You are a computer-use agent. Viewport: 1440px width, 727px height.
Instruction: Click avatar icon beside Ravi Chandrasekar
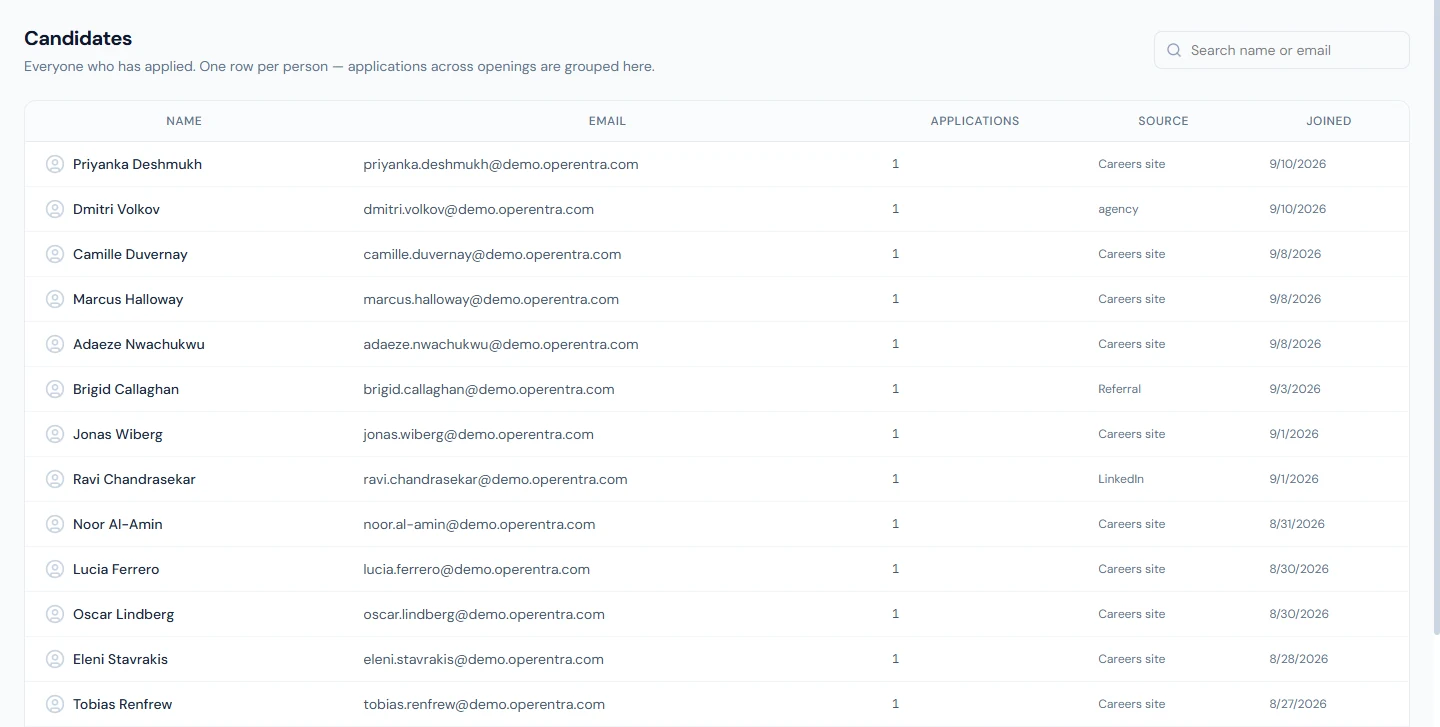tap(55, 479)
